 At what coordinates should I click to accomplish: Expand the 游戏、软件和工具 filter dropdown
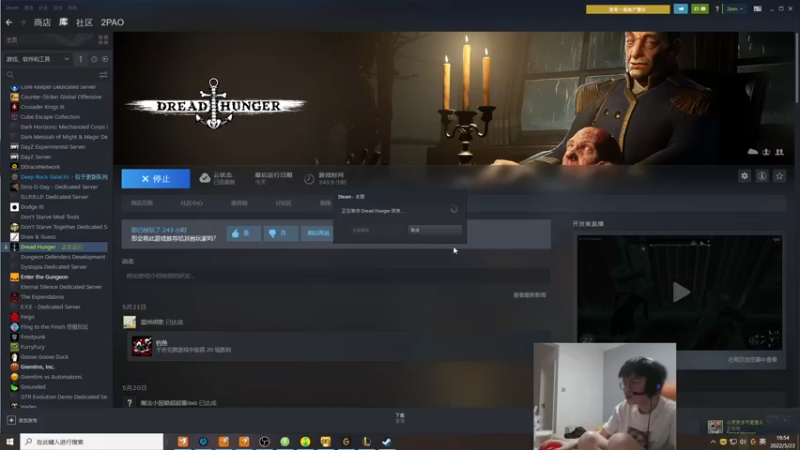click(x=38, y=59)
